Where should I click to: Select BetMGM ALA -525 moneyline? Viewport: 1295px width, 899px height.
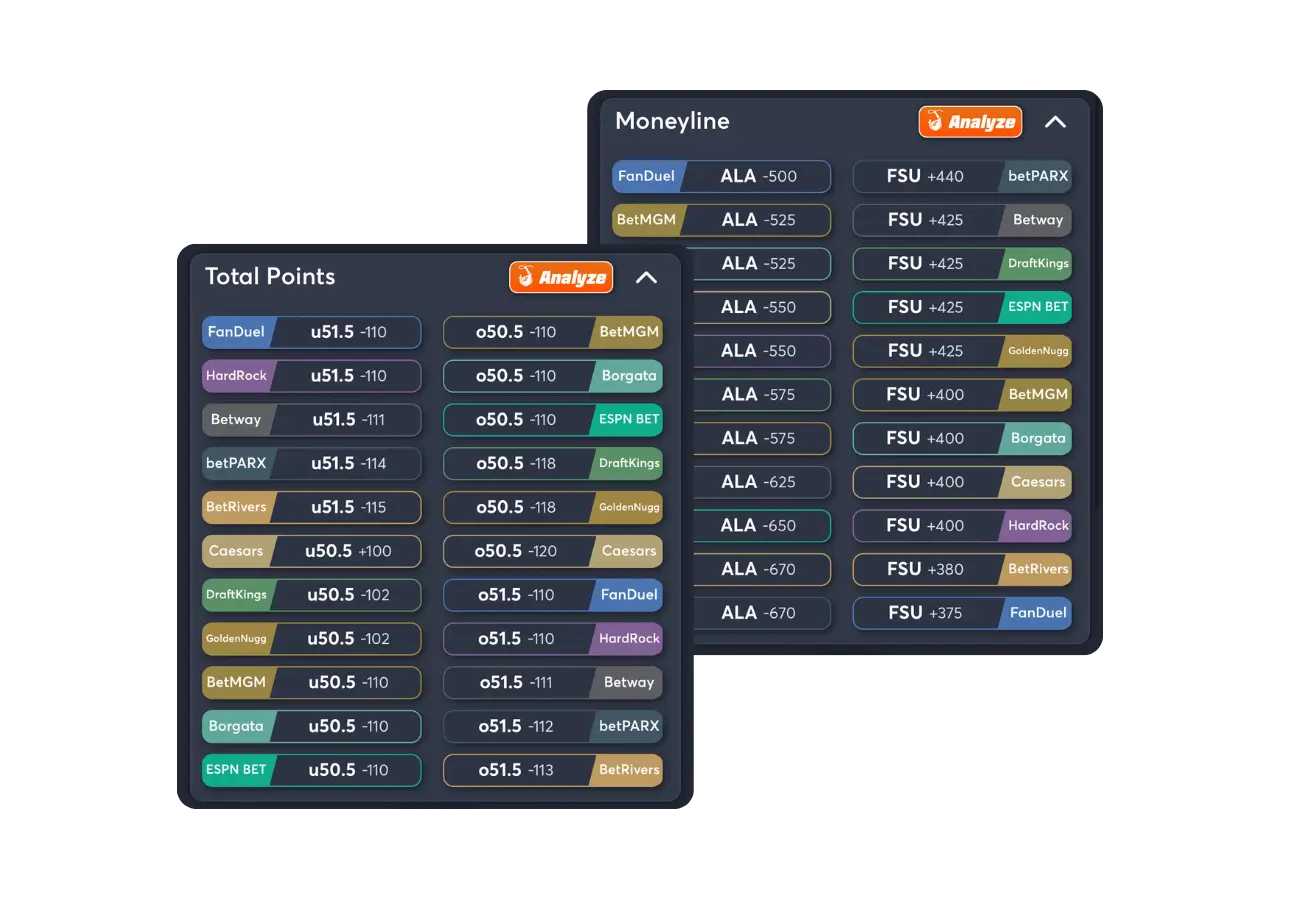click(721, 220)
